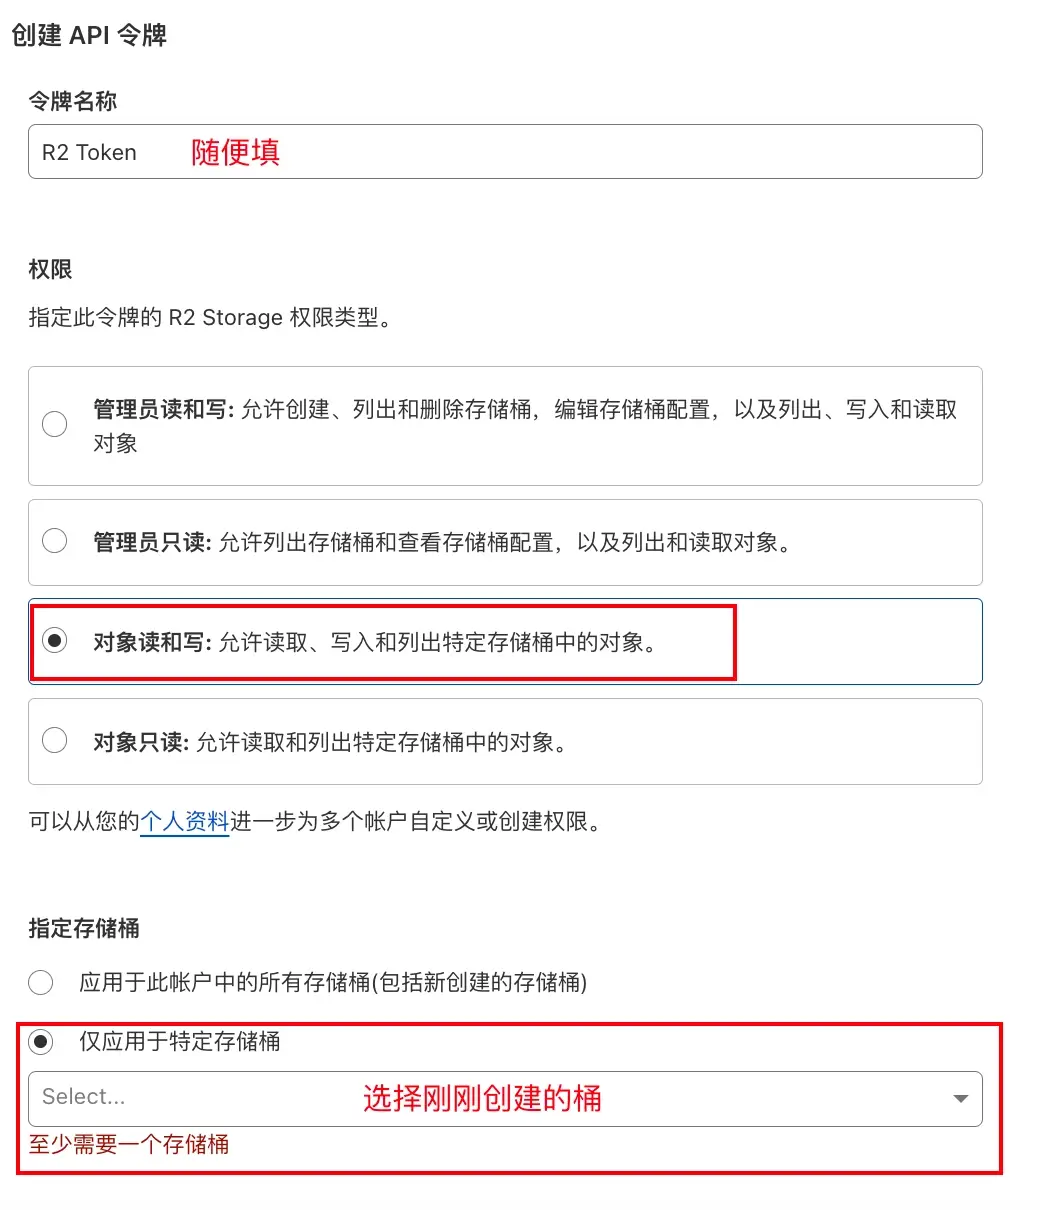Click the 创建 API 令牌 page title
Screen dimensions: 1040x1210
pos(89,35)
